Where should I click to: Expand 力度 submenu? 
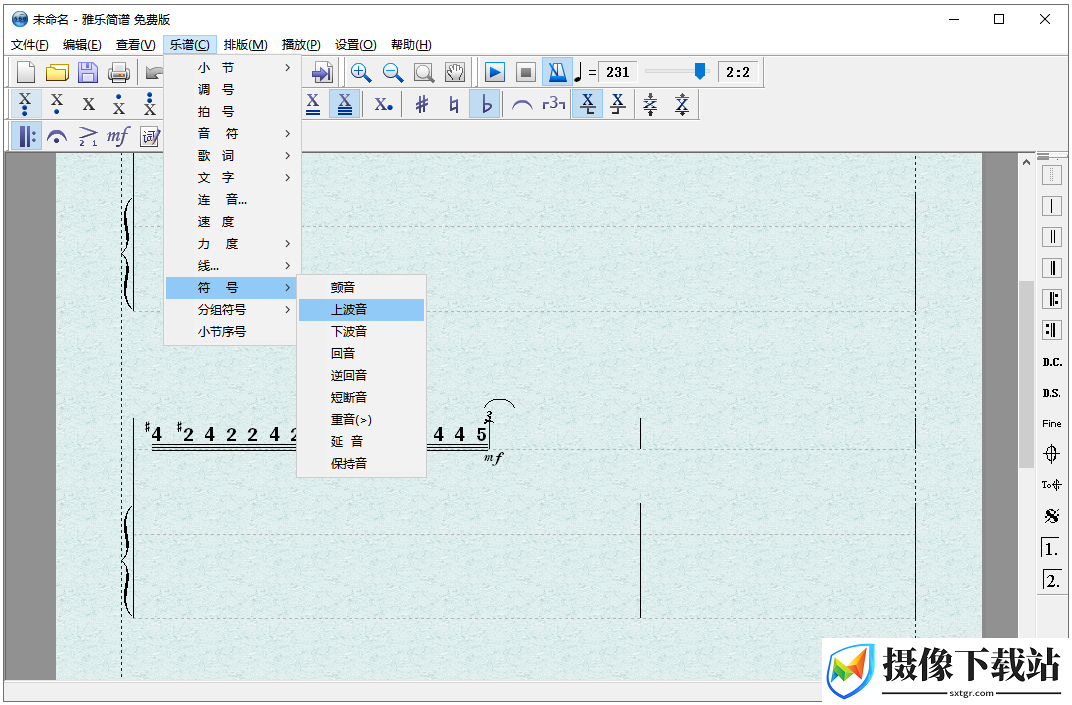point(232,243)
